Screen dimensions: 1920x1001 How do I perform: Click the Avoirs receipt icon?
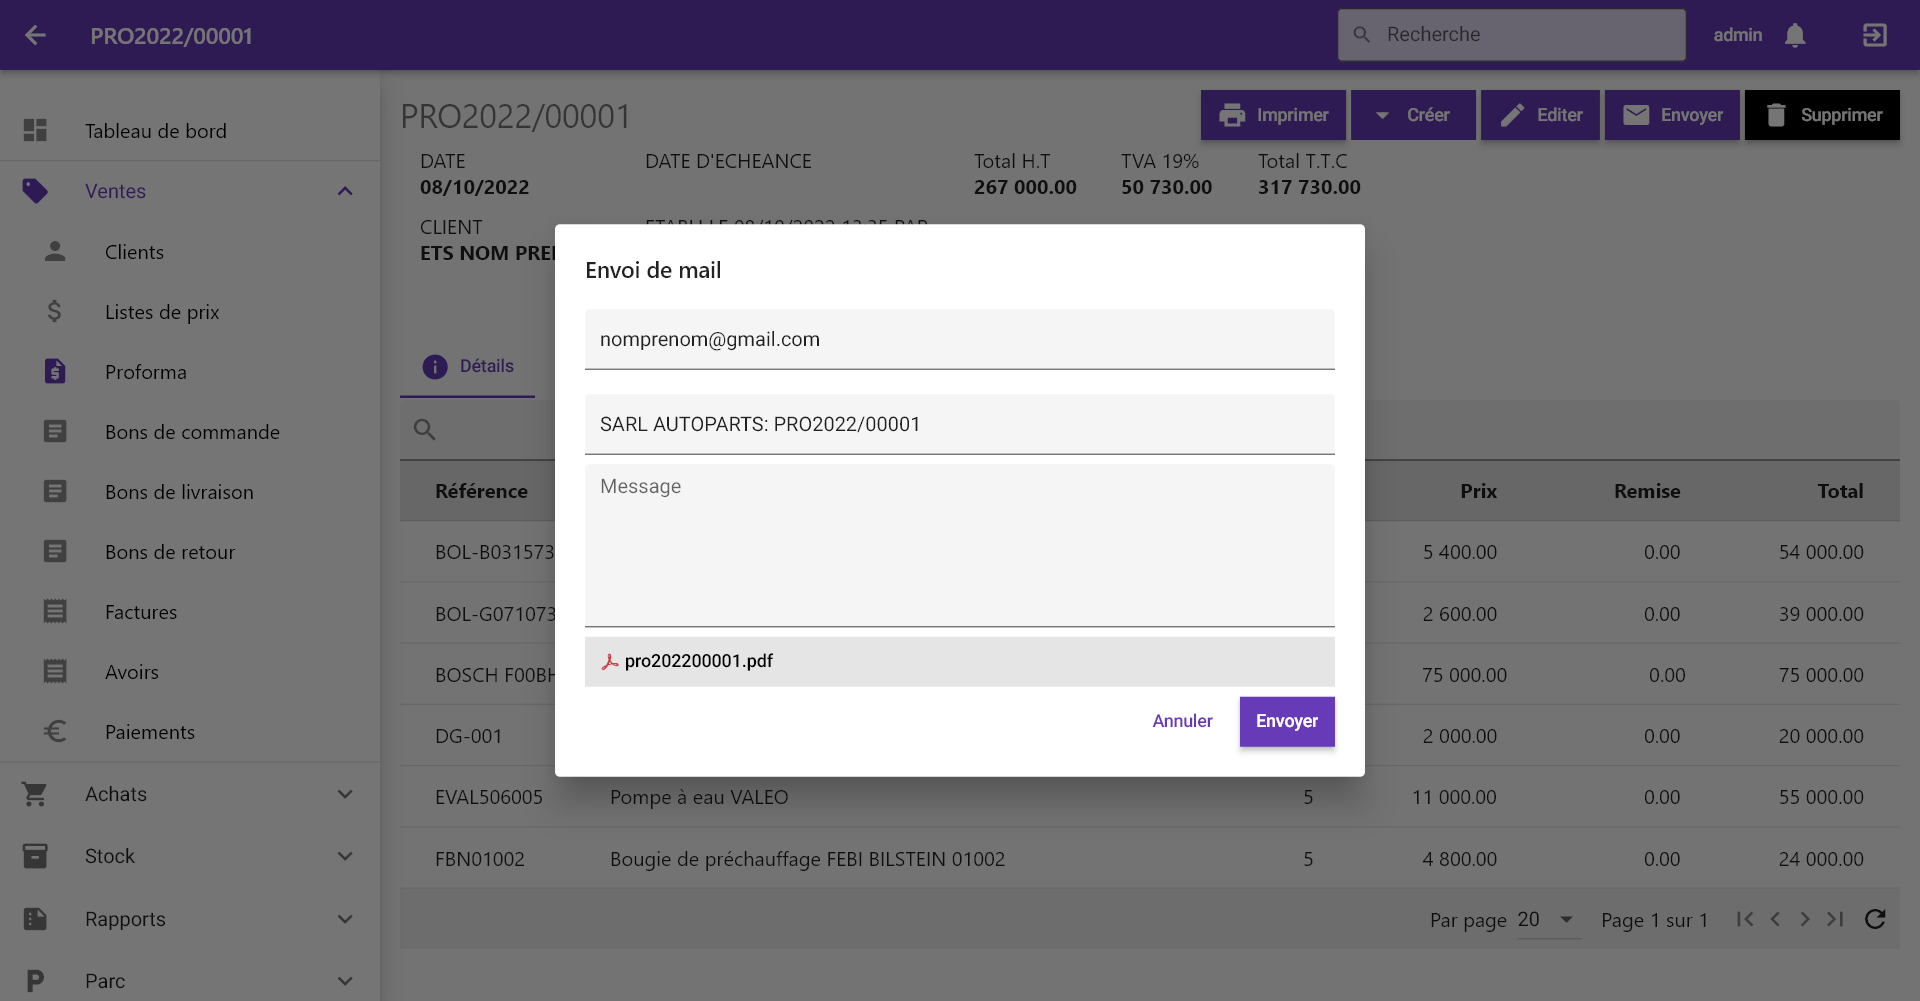tap(55, 672)
